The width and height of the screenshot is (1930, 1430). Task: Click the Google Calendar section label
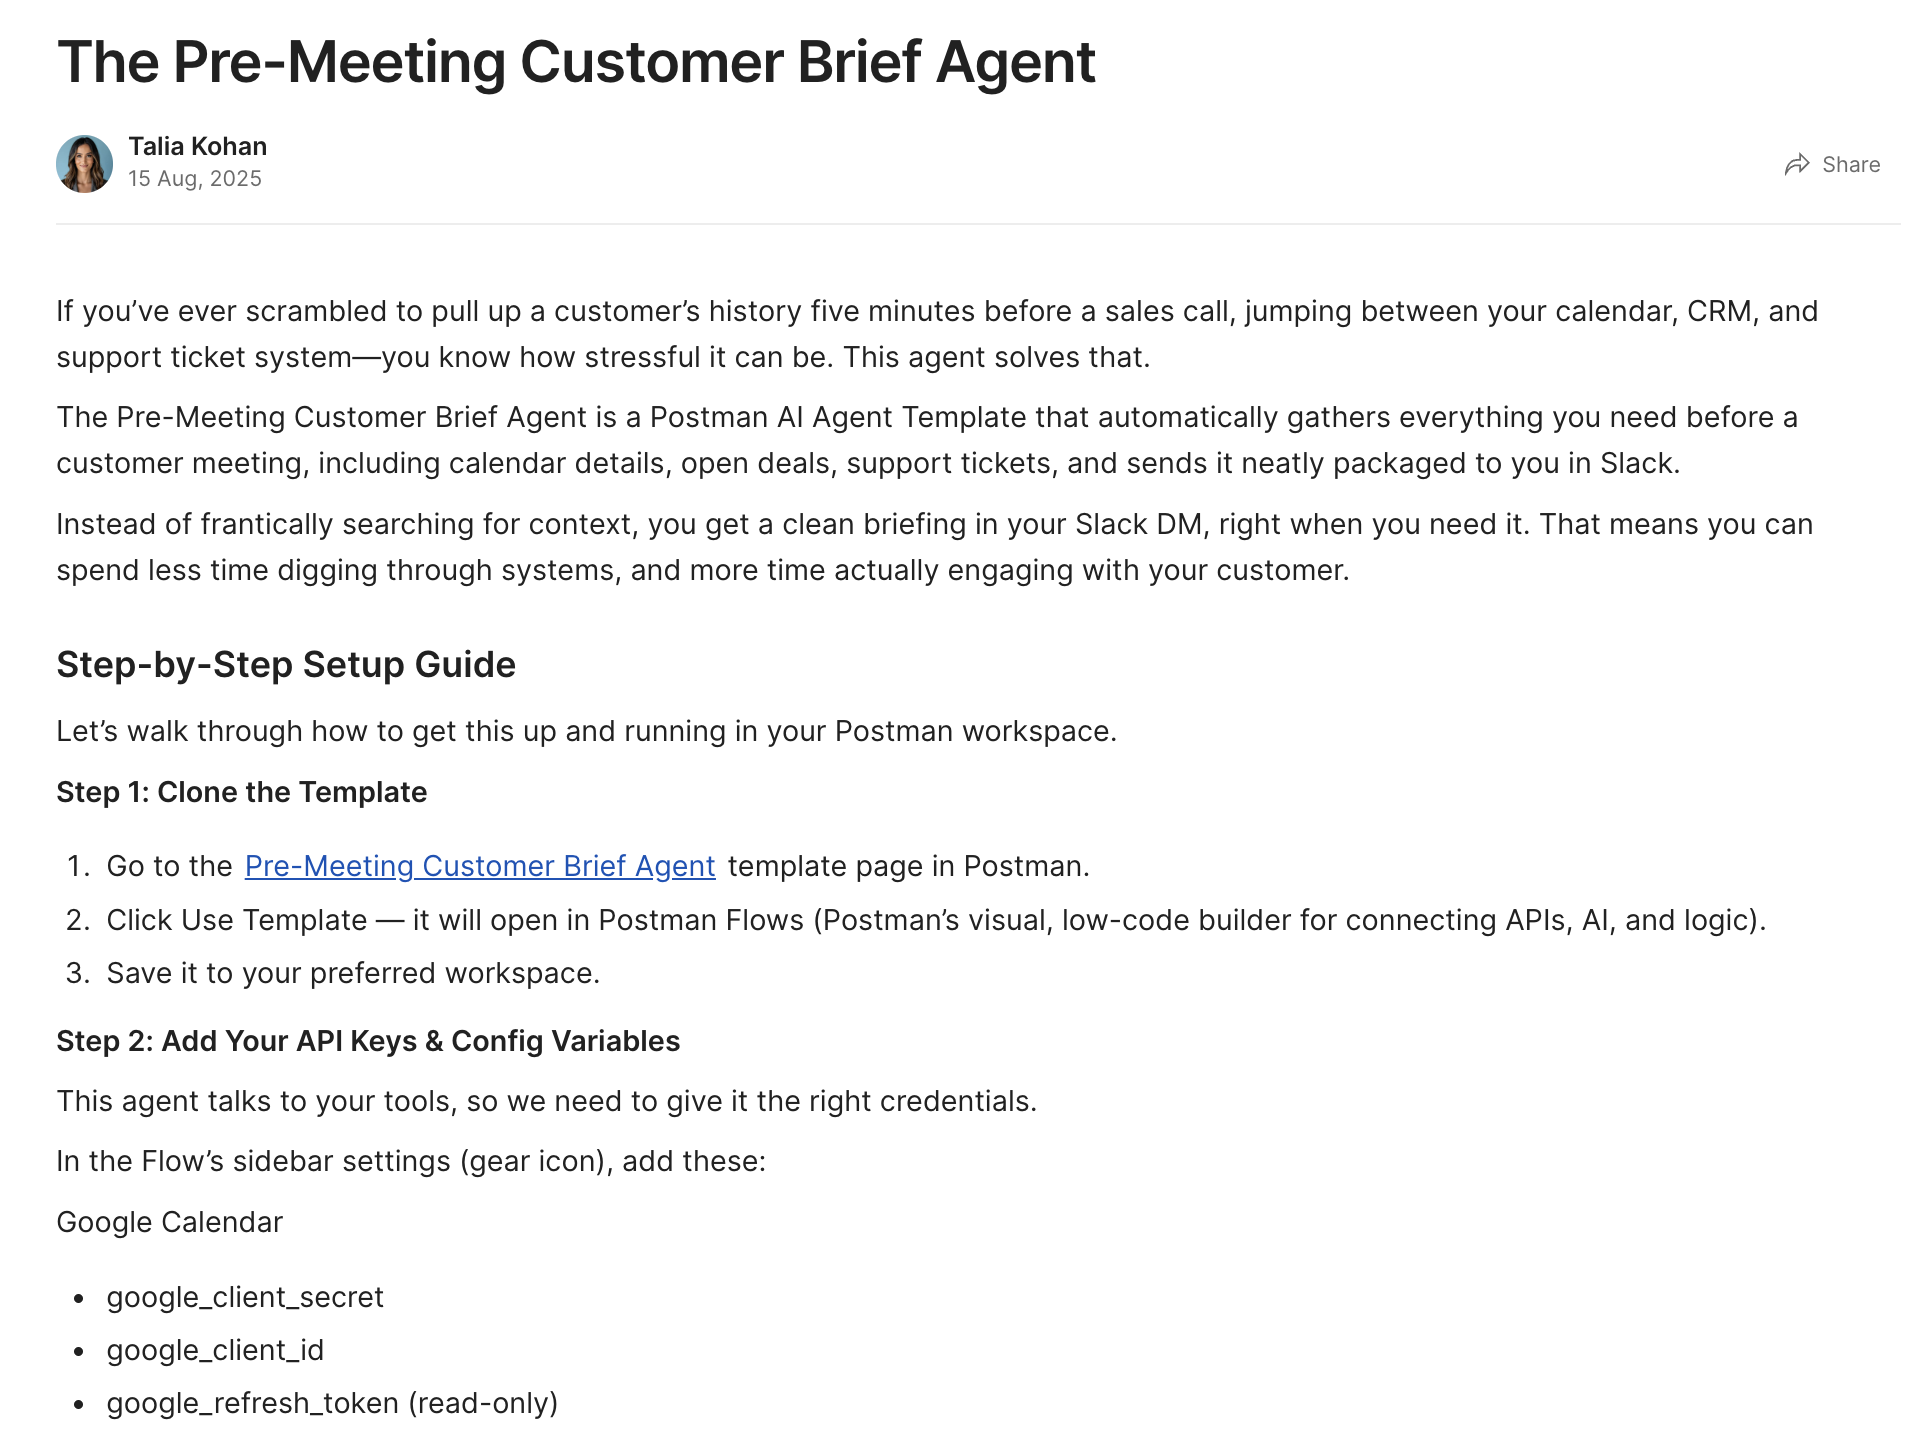[x=169, y=1222]
